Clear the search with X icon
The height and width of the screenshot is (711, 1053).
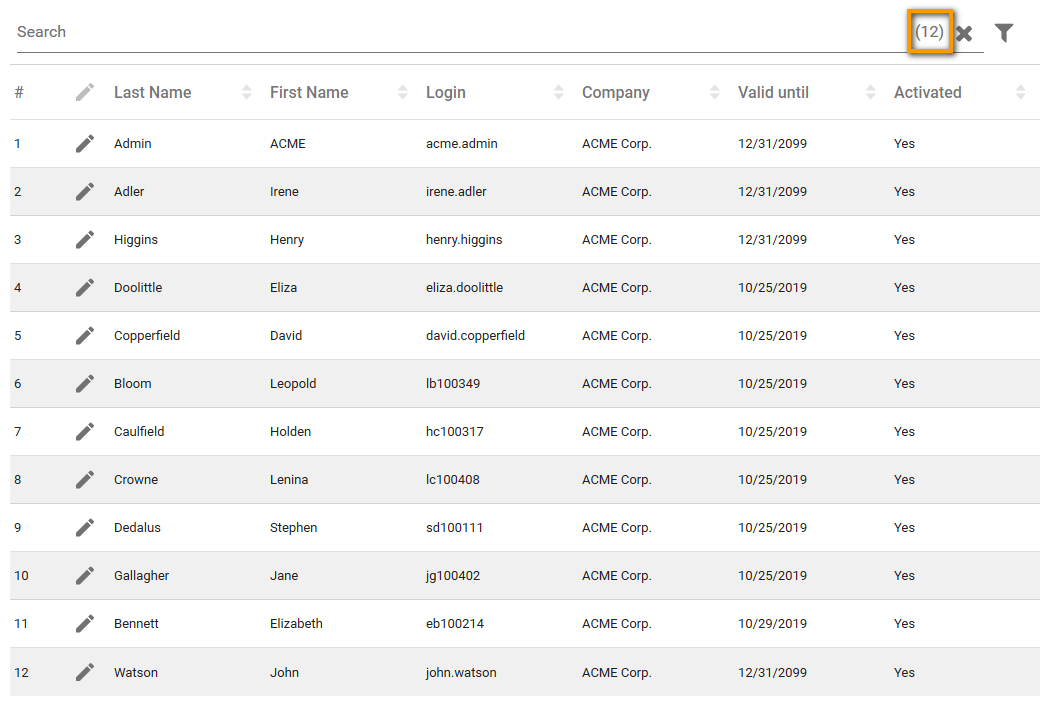tap(964, 34)
